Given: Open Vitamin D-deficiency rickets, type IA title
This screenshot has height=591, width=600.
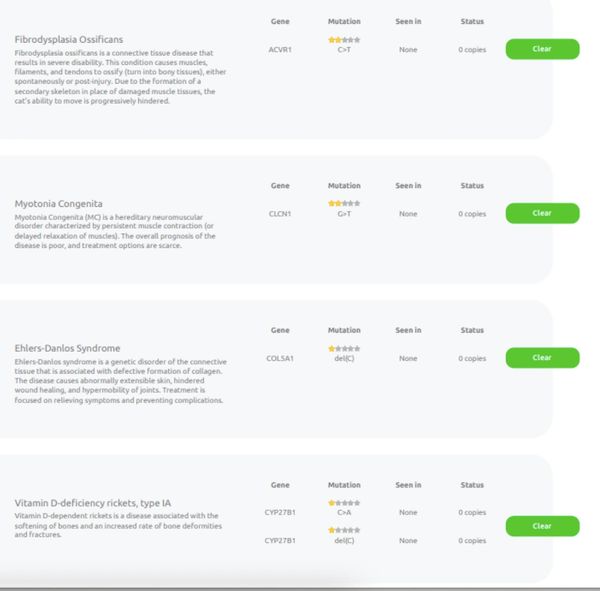Looking at the screenshot, I should [92, 502].
